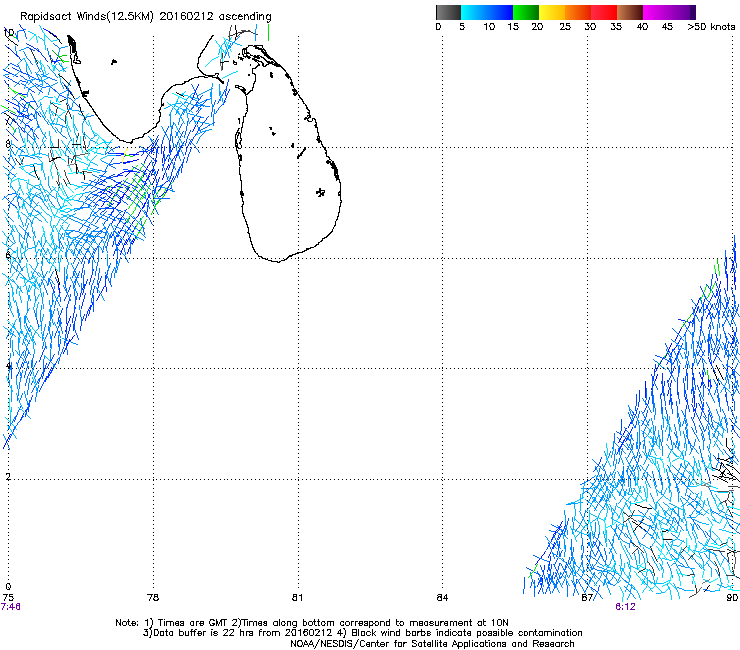Click the title 'Rapidsact Winds(12.5KM) 20160212 ascending'
This screenshot has width=740, height=650.
(x=146, y=17)
